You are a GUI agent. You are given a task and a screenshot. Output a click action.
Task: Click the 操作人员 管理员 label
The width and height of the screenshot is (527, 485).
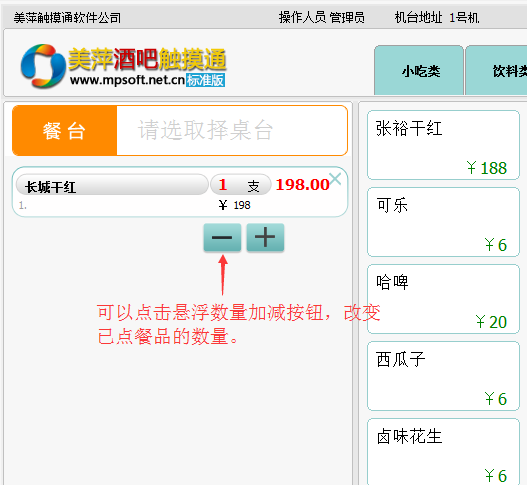[x=322, y=17]
